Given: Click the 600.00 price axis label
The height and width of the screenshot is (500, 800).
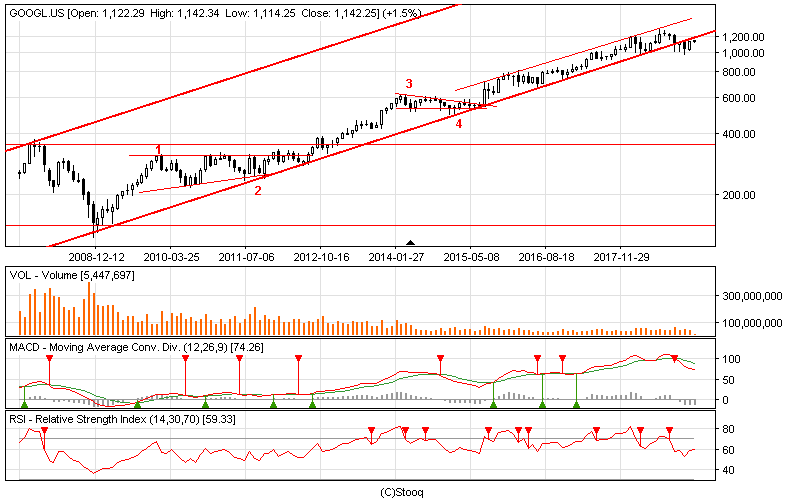Looking at the screenshot, I should [x=739, y=98].
